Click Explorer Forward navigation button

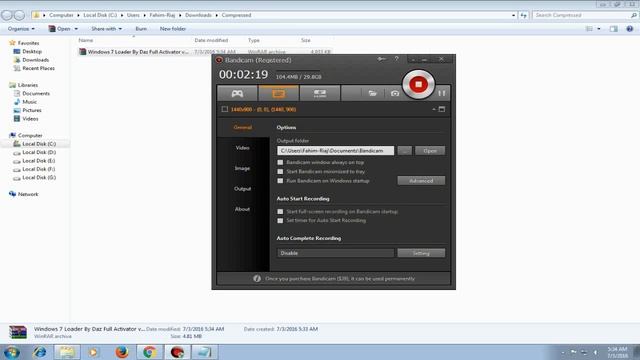pos(19,15)
